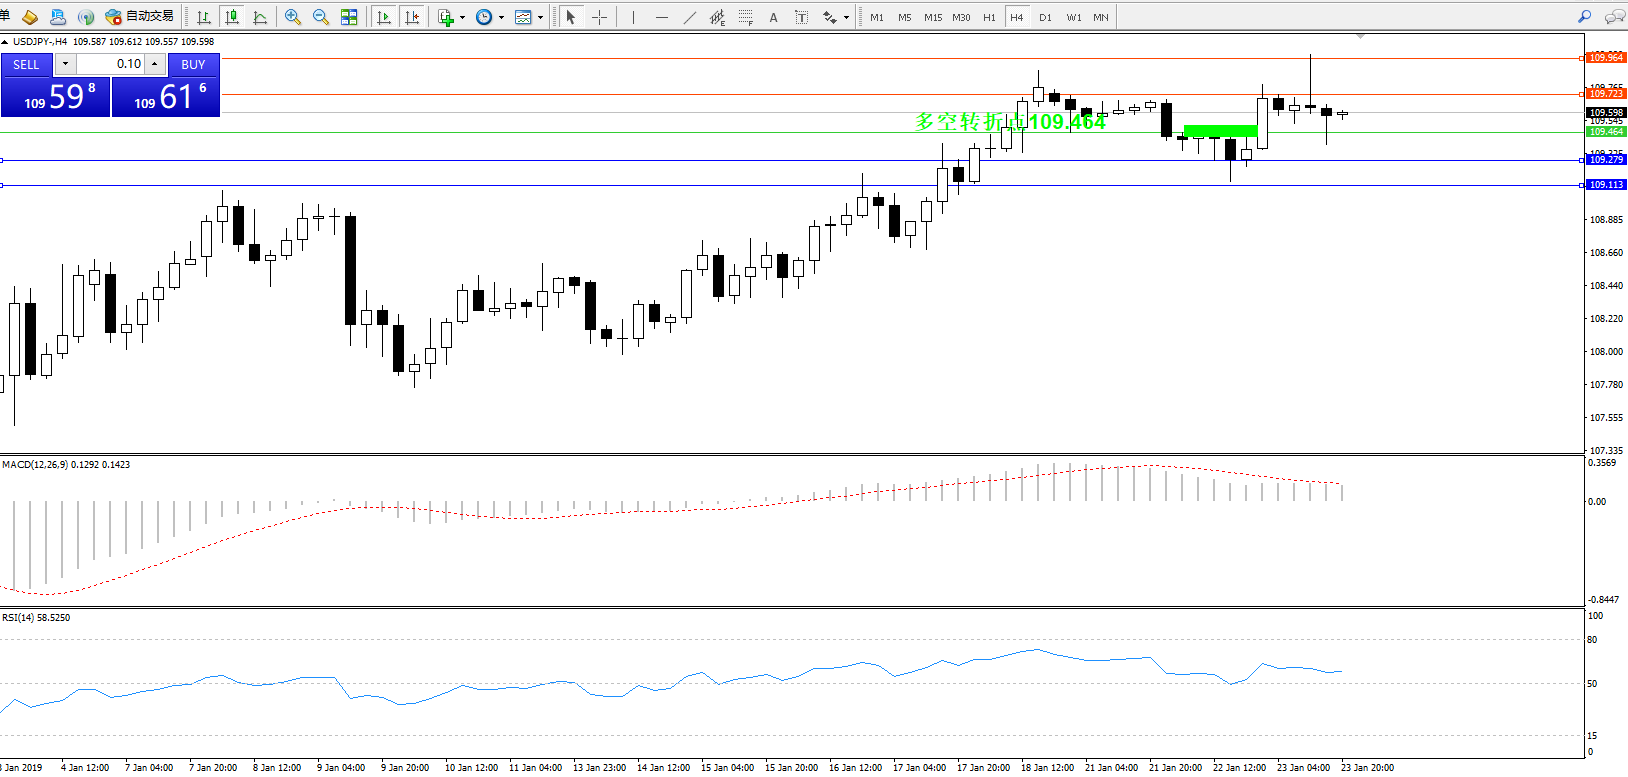Switch to the D1 timeframe
Viewport: 1628px width, 777px height.
coord(1045,17)
